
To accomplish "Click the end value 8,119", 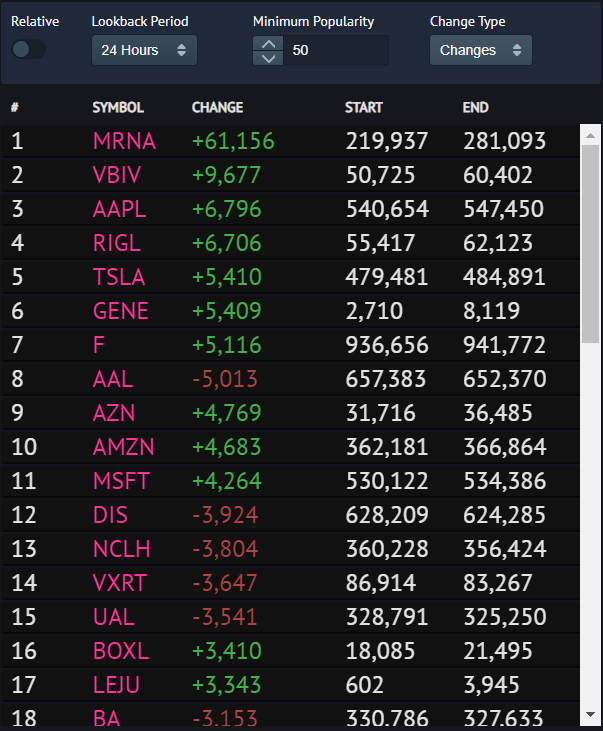I will point(491,311).
